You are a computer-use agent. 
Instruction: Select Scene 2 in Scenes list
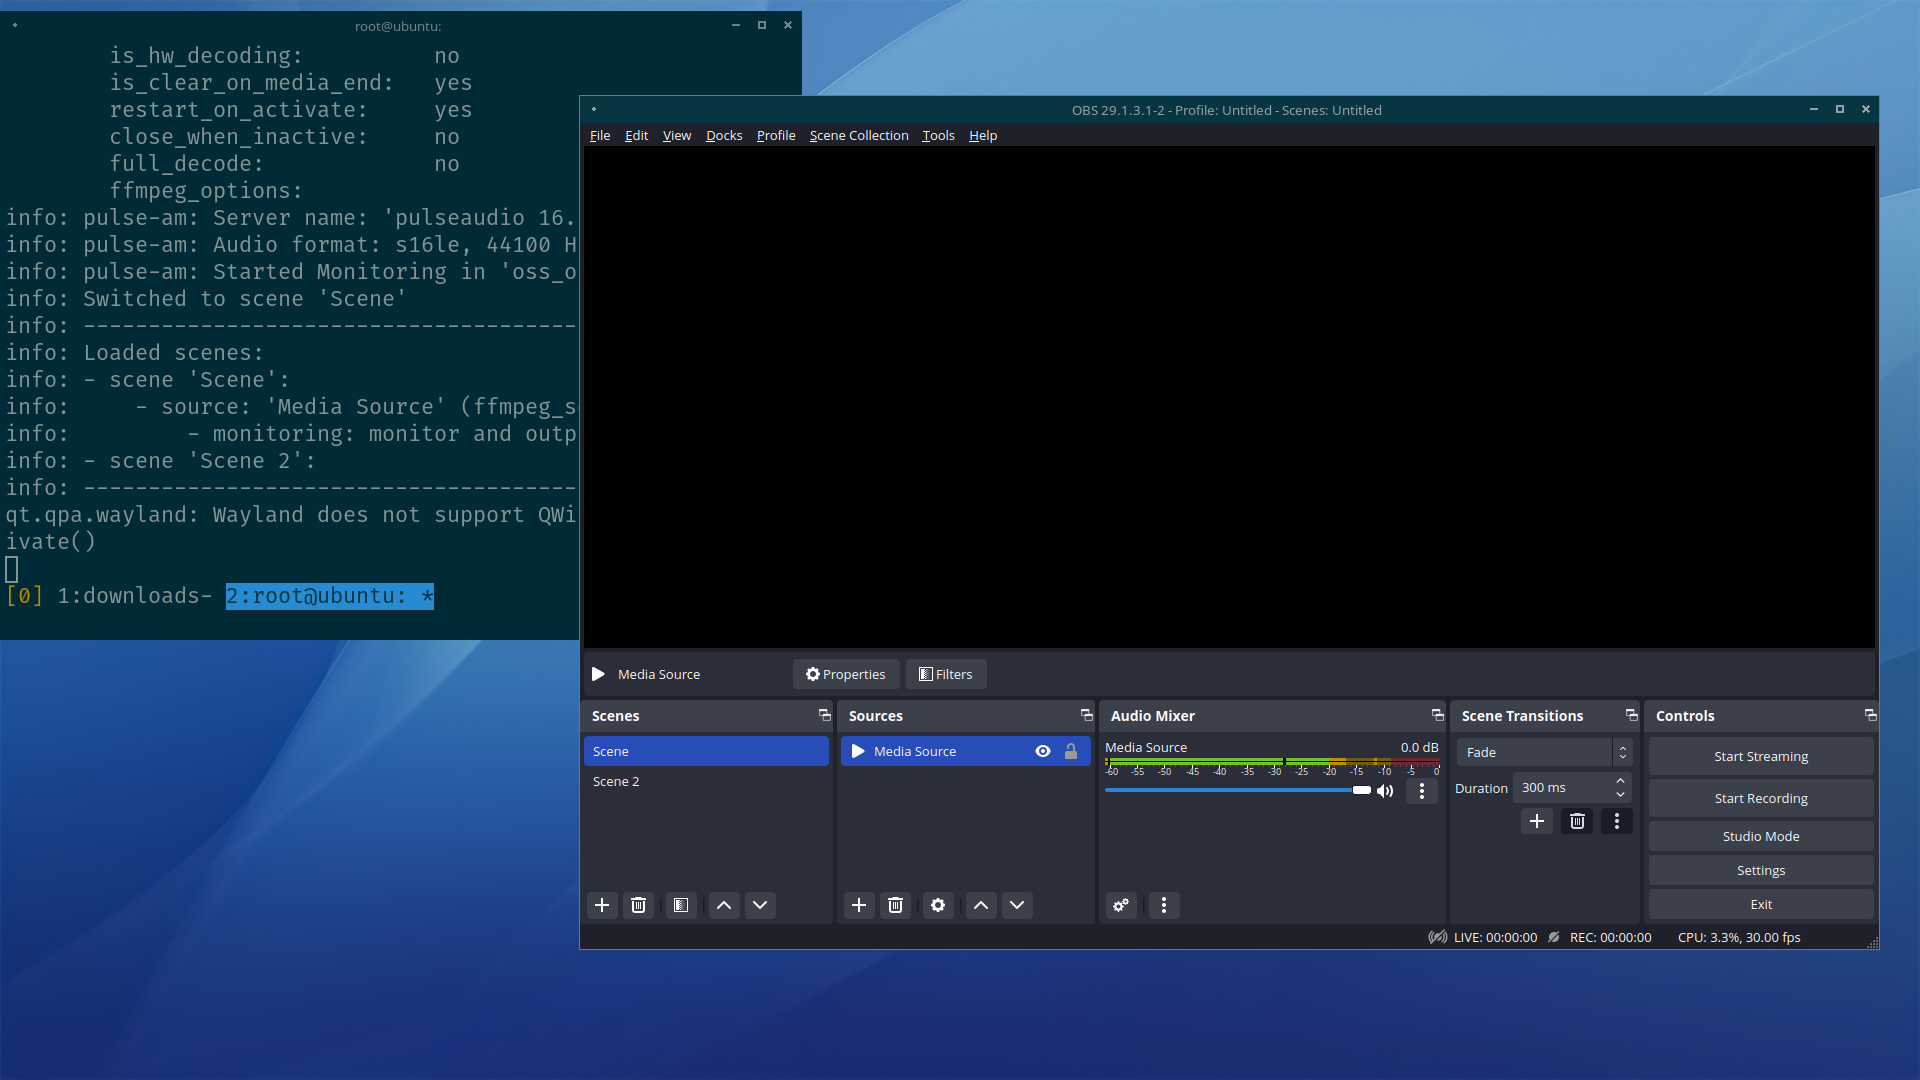tap(706, 781)
